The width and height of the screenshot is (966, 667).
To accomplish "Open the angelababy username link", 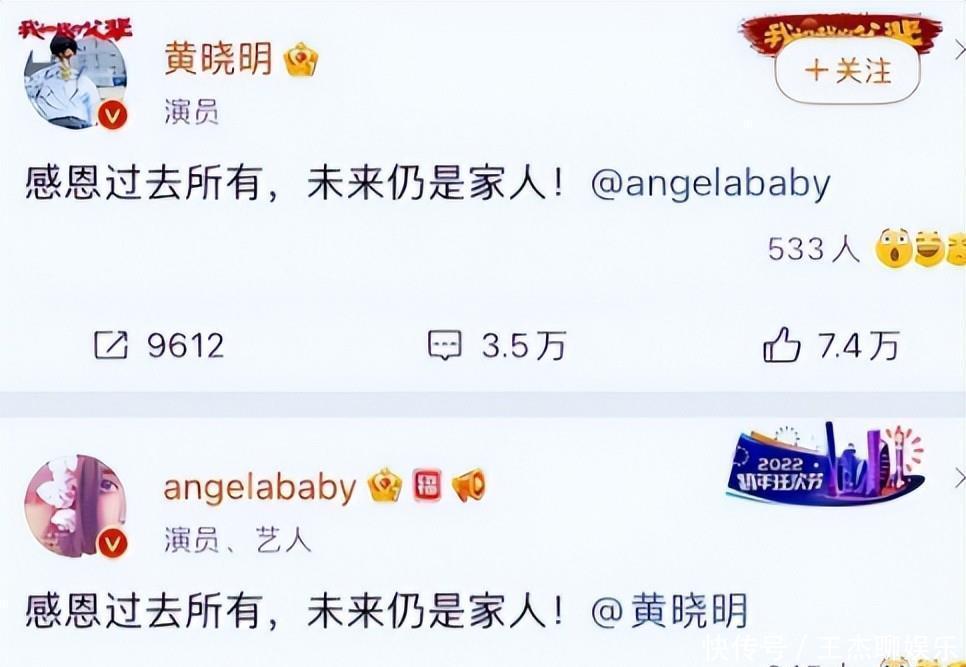I will [259, 487].
